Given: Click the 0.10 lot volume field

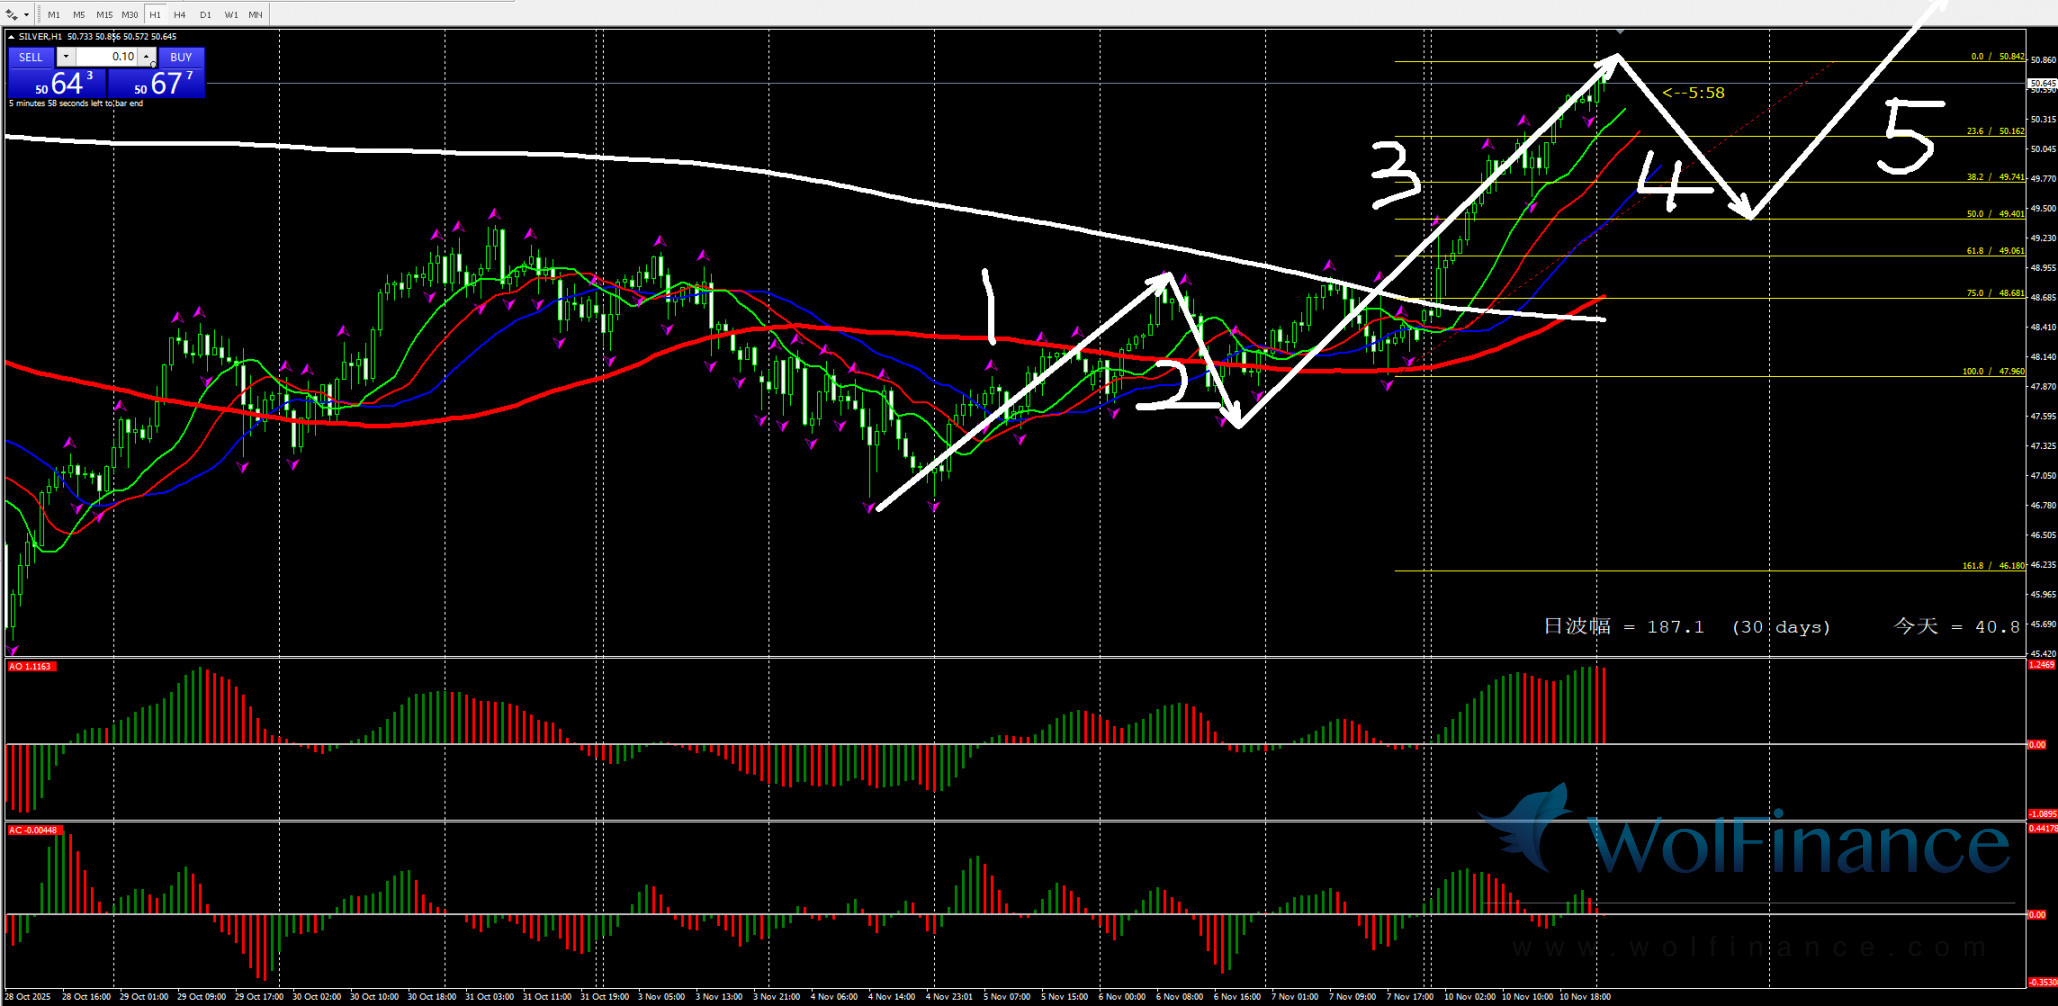Looking at the screenshot, I should point(108,57).
